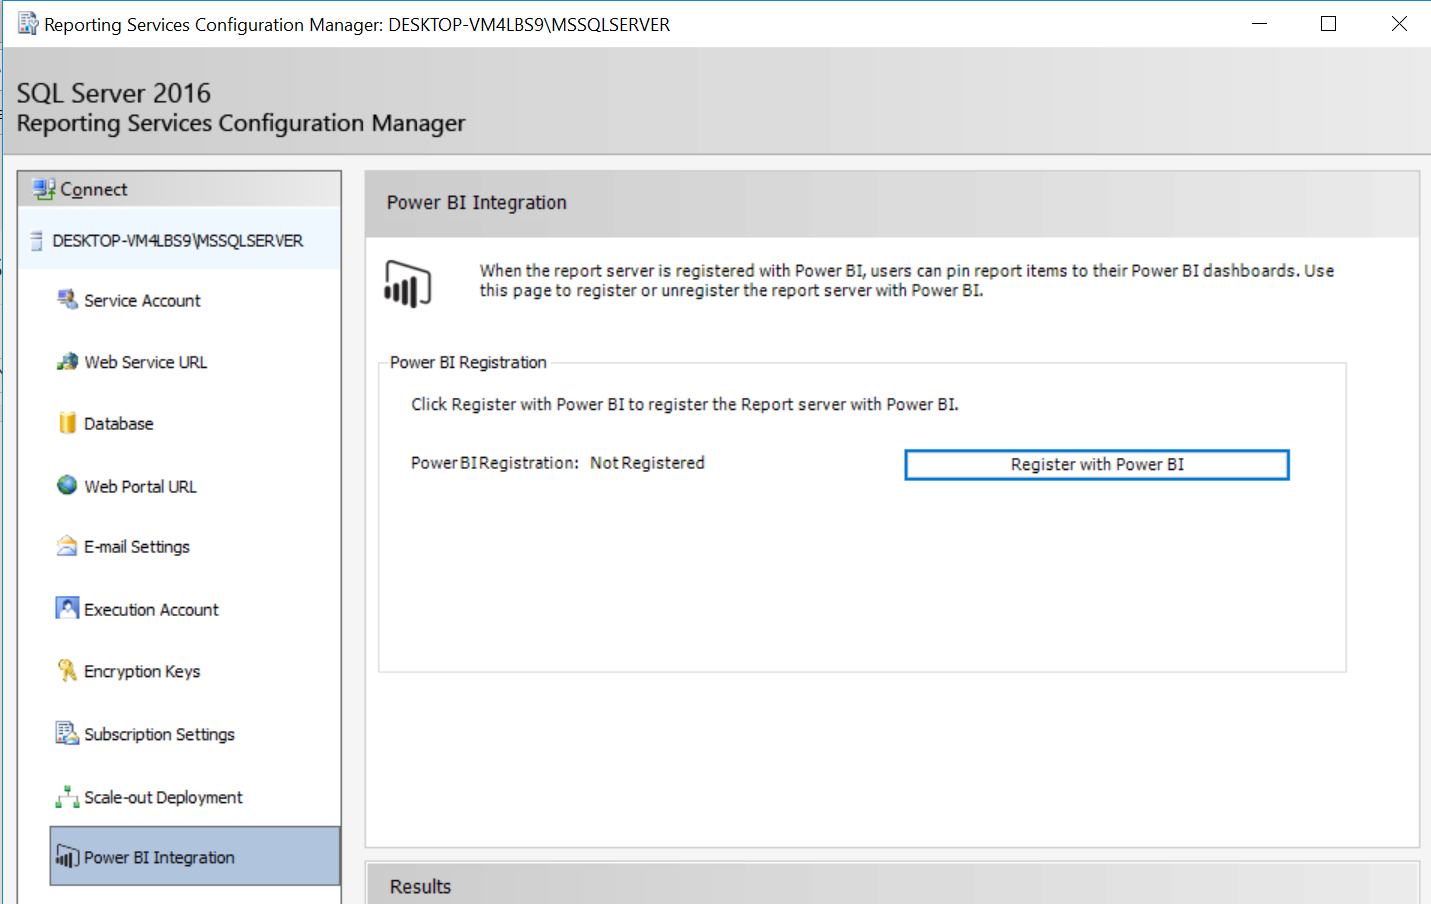Image resolution: width=1431 pixels, height=904 pixels.
Task: Click the Encryption Keys key icon
Action: (x=67, y=670)
